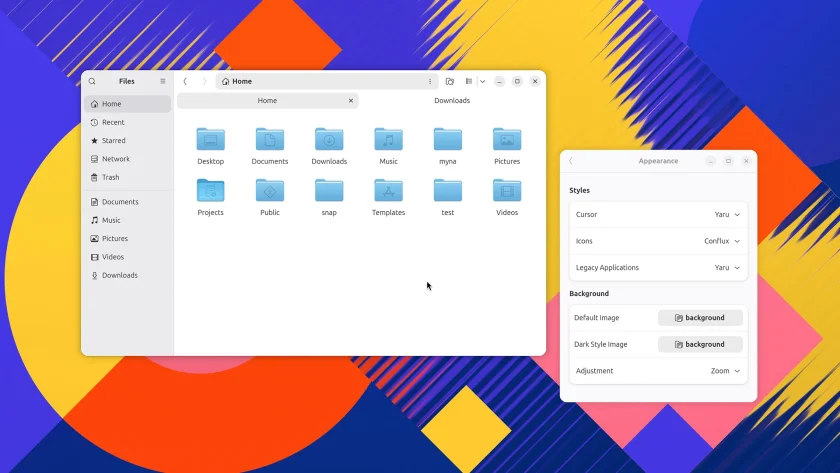Open the path bar three-dot menu

pyautogui.click(x=430, y=81)
